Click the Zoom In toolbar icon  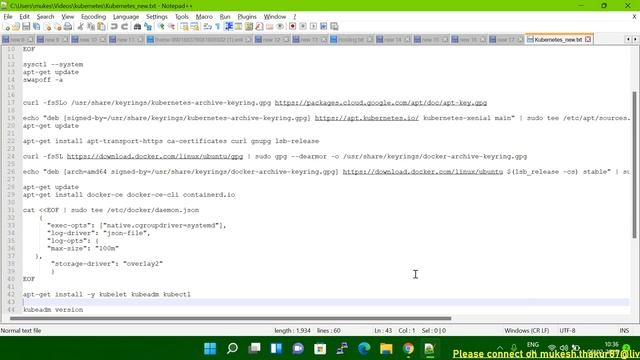(x=161, y=27)
